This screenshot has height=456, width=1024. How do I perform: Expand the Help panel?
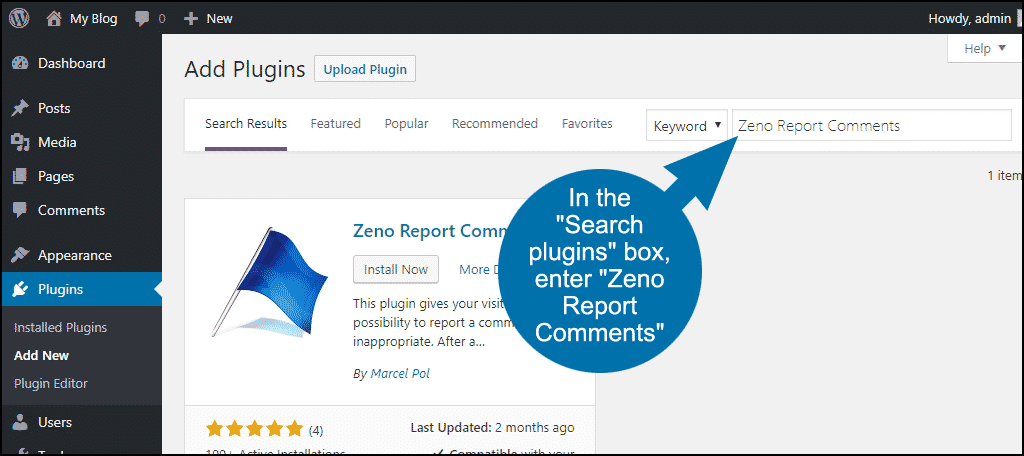tap(985, 49)
